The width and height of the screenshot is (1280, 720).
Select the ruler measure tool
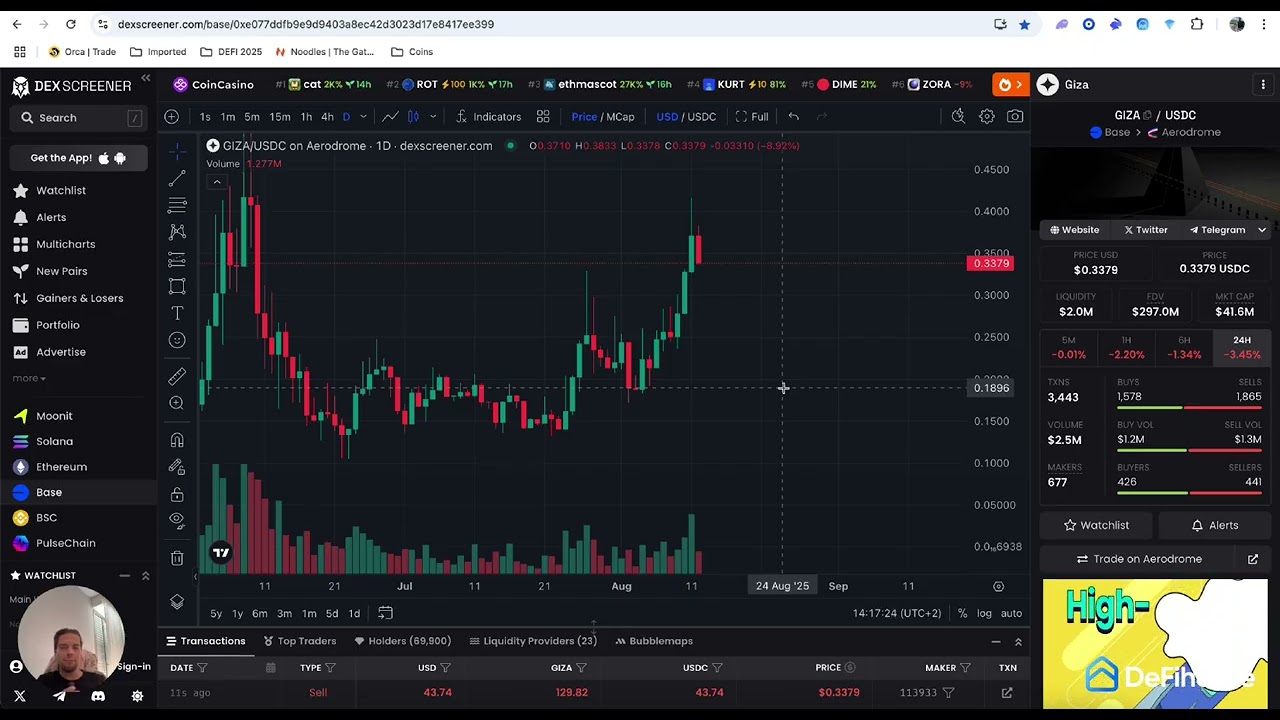177,376
